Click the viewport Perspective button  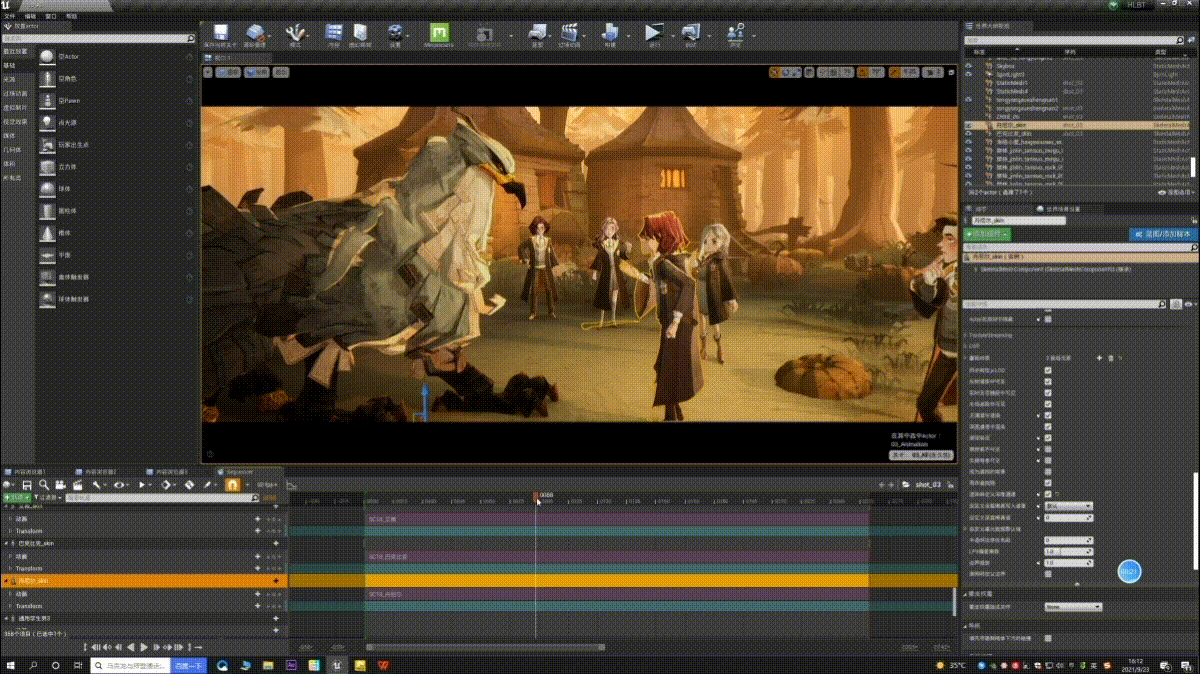[228, 72]
